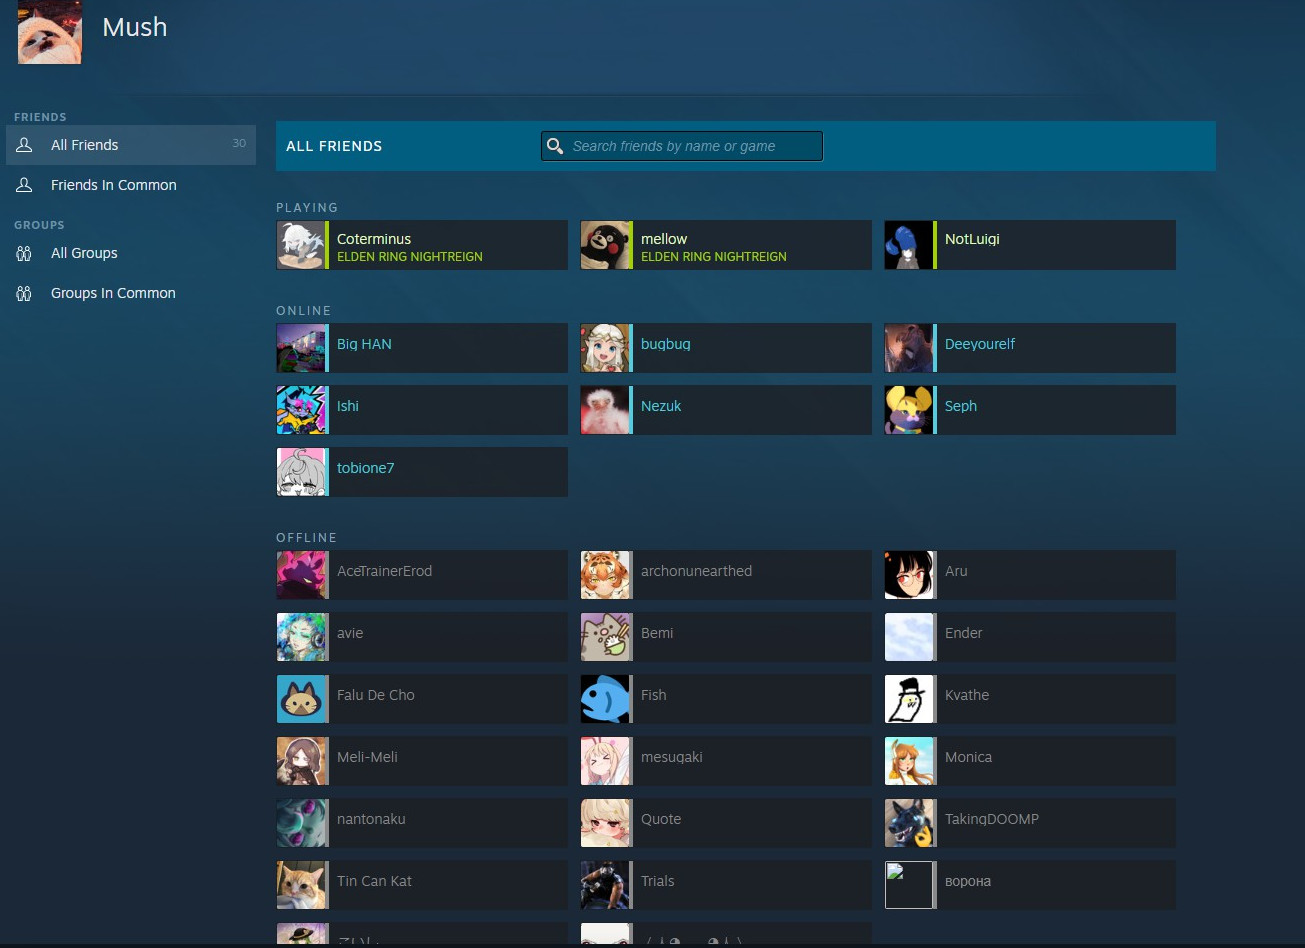Click the All Friends person icon

point(25,145)
